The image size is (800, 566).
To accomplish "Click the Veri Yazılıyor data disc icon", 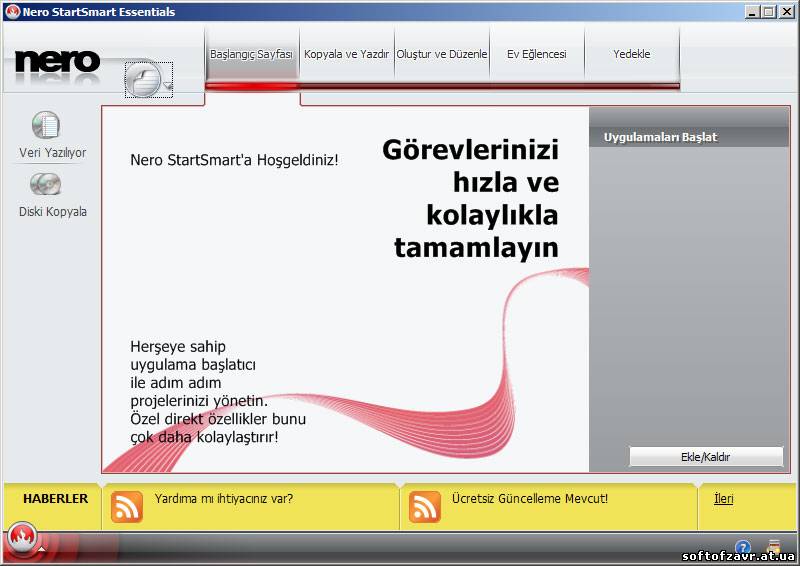I will point(46,125).
